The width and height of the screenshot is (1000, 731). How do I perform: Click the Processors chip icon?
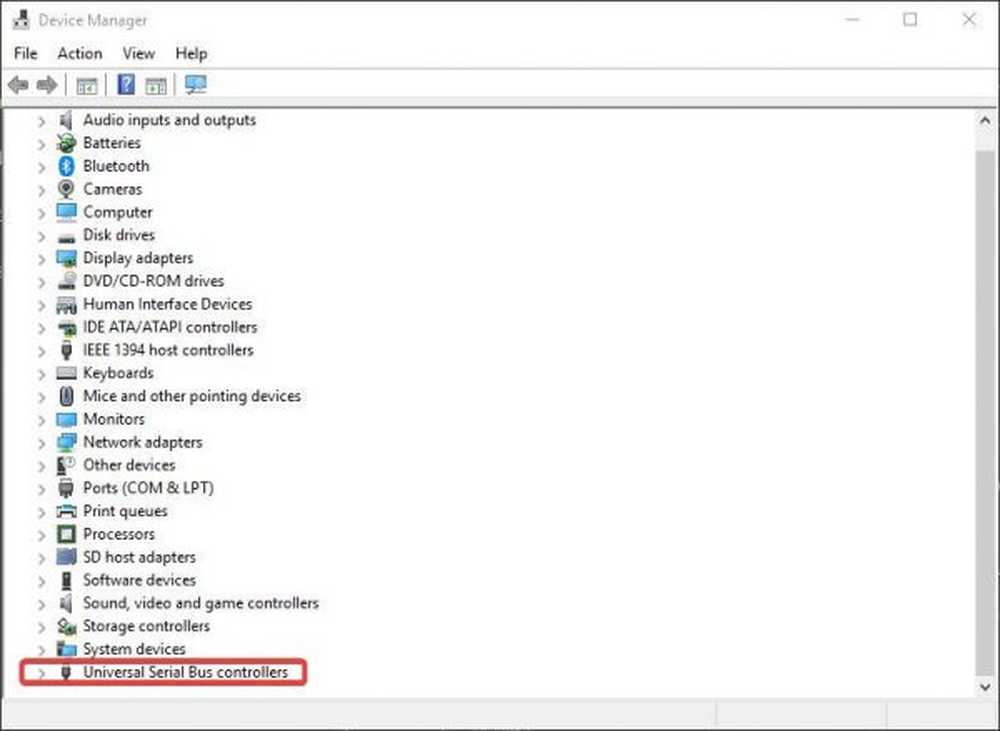pos(67,534)
